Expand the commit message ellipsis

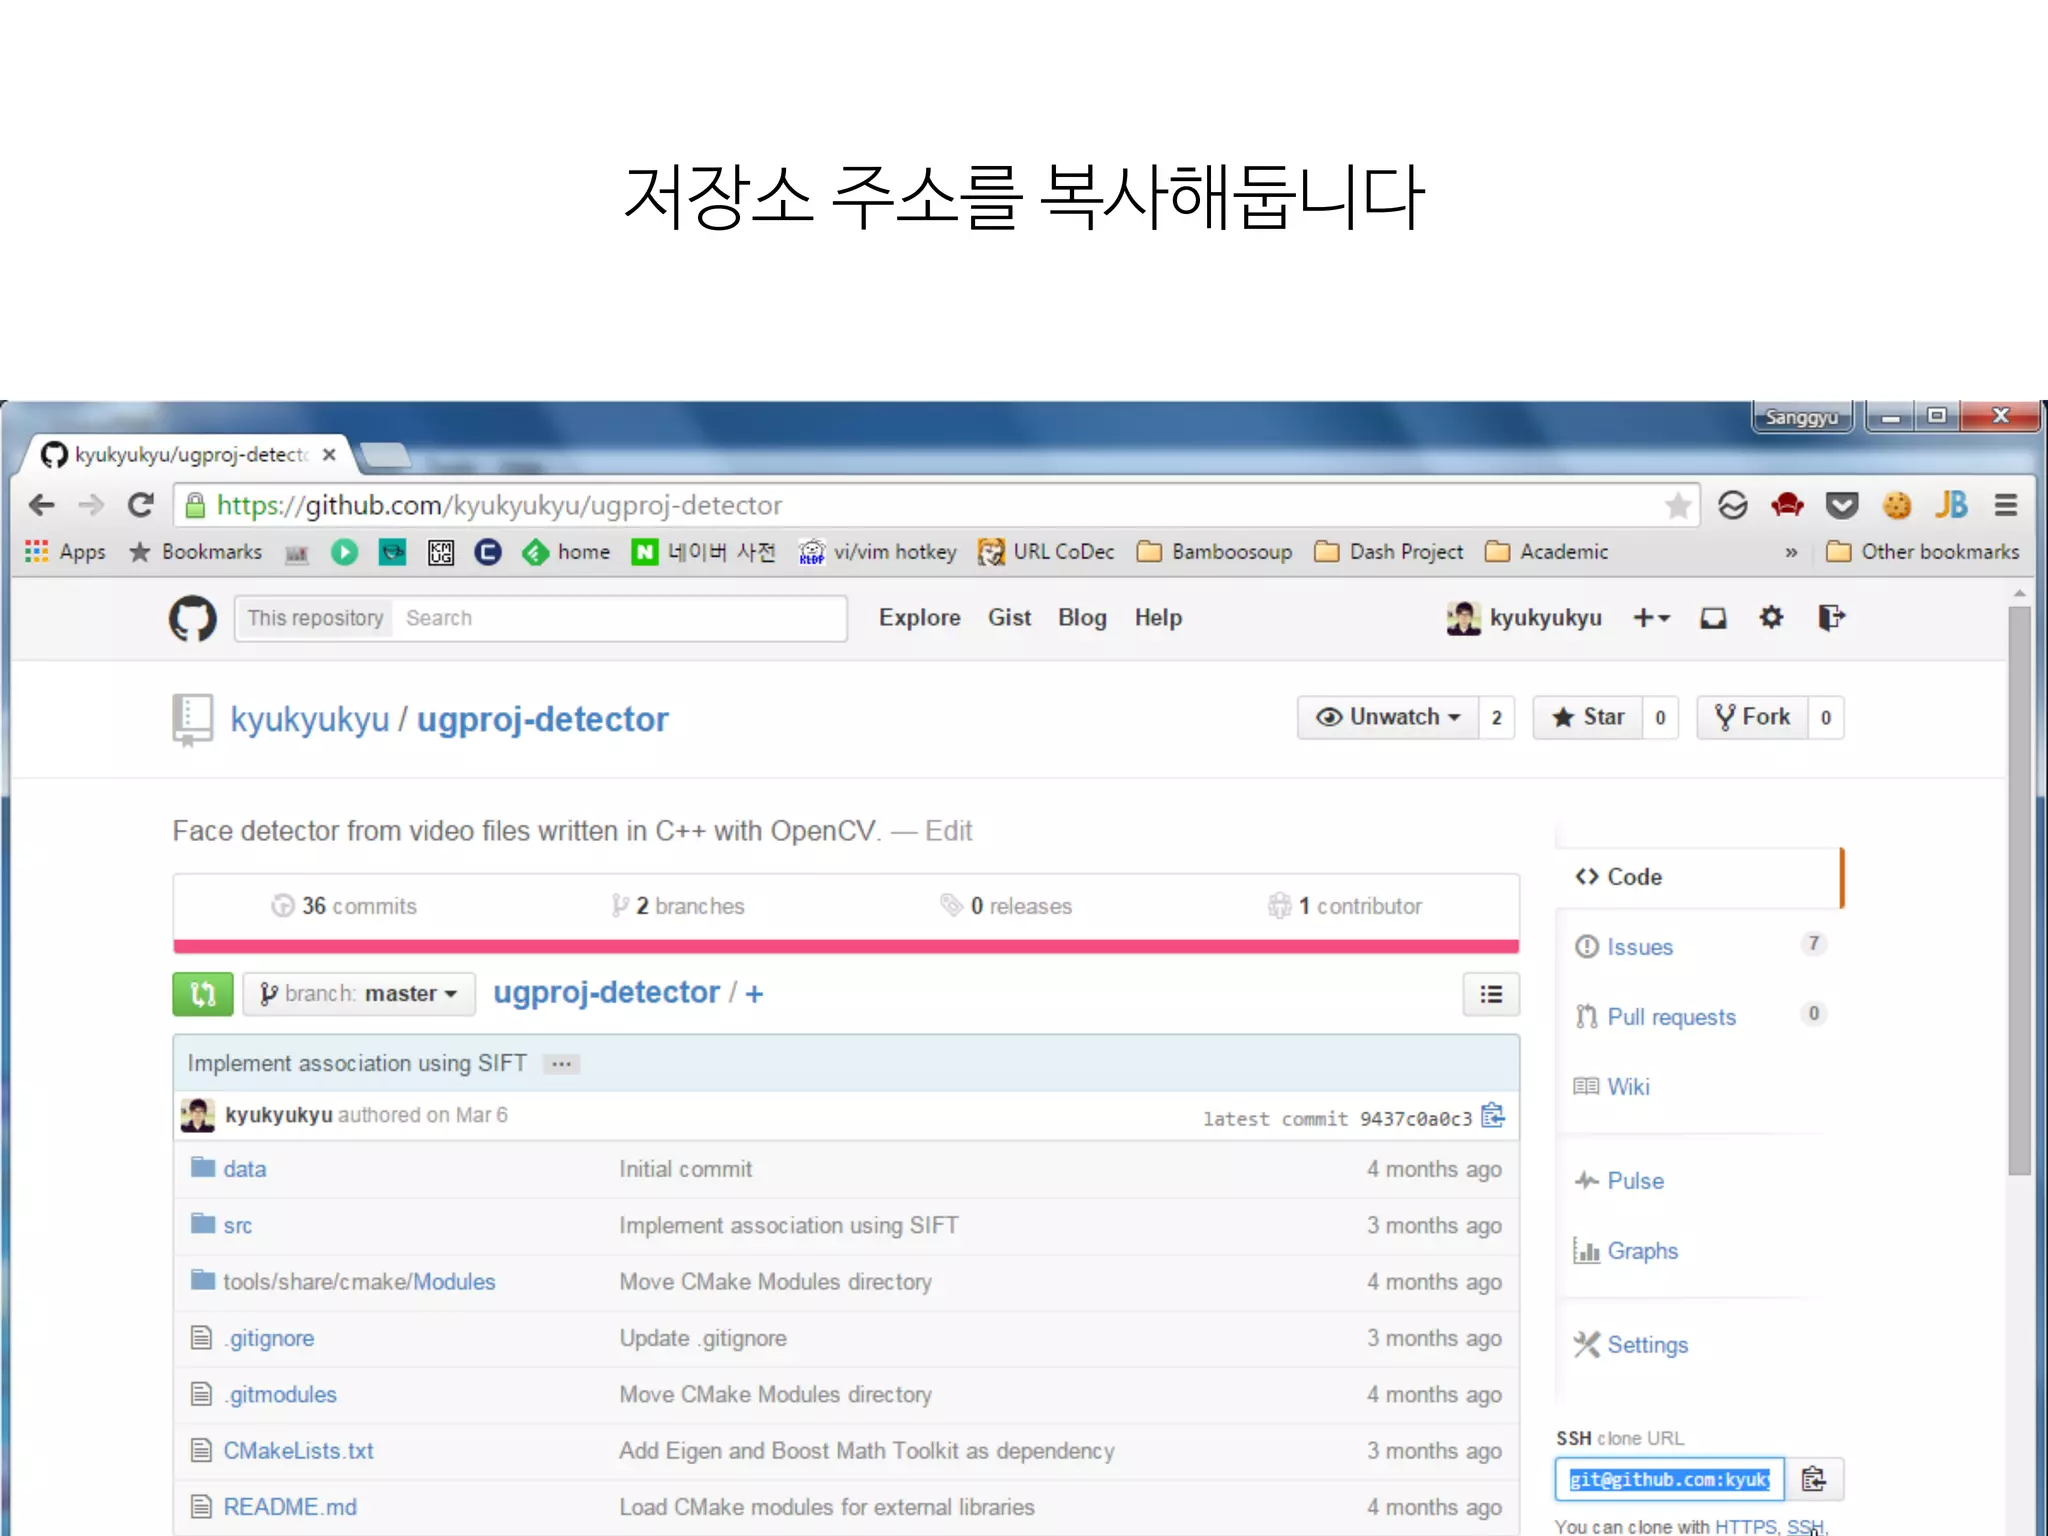click(562, 1064)
